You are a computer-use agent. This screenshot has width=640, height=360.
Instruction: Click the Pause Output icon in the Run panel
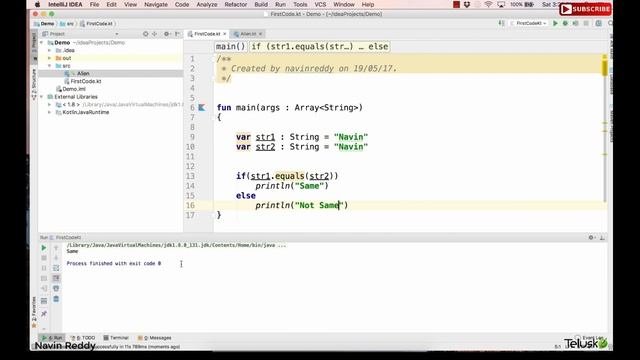44,268
